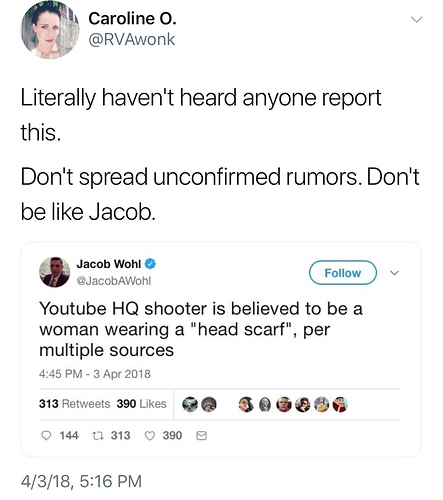Follow Jacob Wohl with the Follow button
This screenshot has width=443, height=500.
(343, 273)
